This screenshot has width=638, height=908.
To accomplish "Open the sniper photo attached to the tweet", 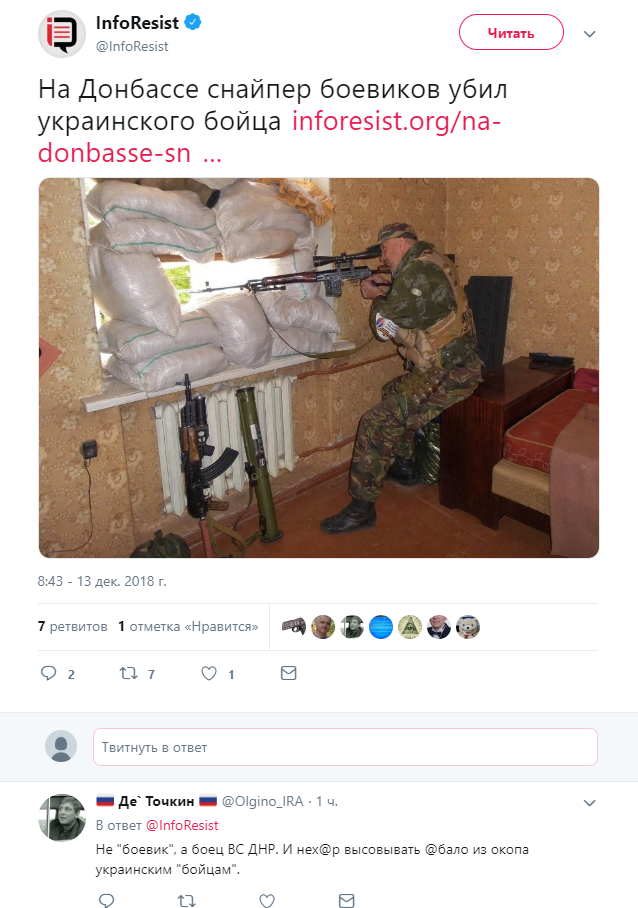I will [x=318, y=368].
